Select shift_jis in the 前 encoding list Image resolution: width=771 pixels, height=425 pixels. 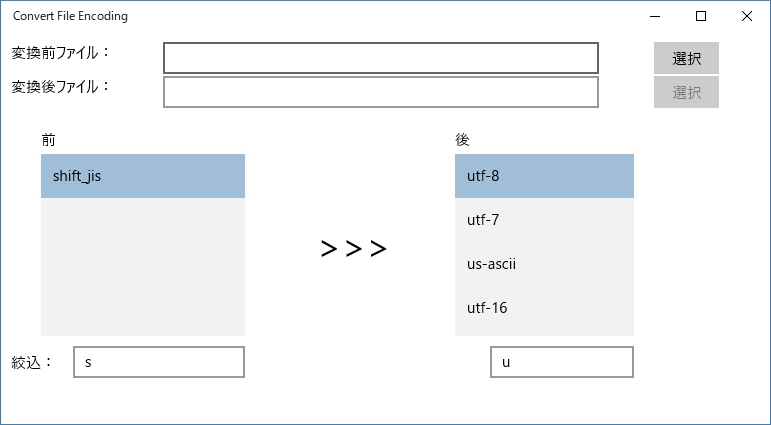pyautogui.click(x=143, y=176)
